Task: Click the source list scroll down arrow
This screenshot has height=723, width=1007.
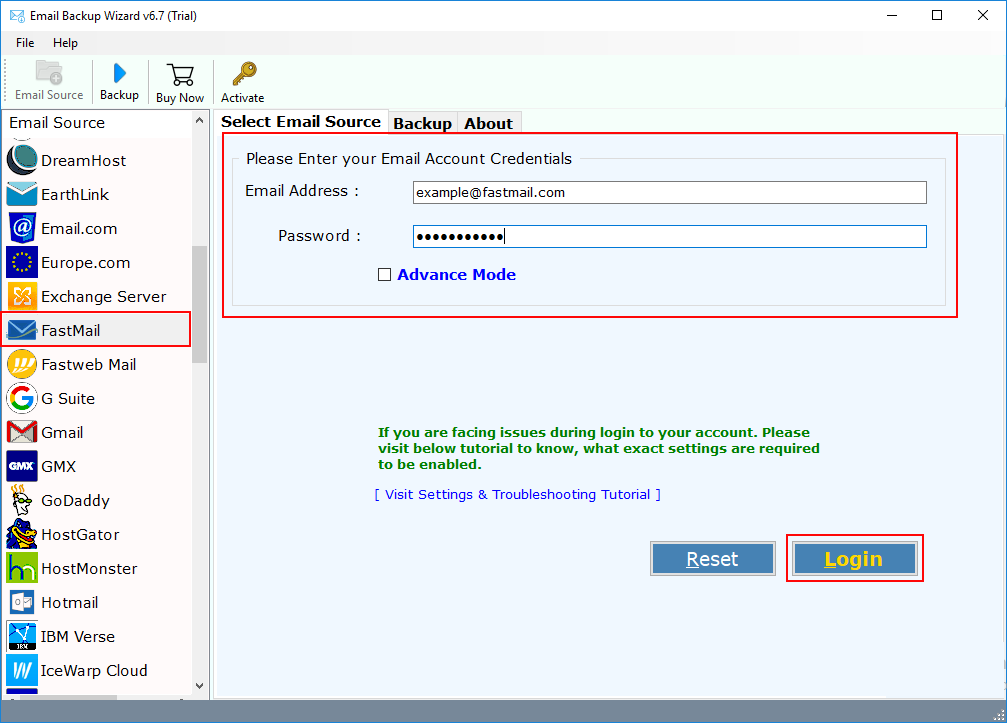Action: tap(199, 686)
